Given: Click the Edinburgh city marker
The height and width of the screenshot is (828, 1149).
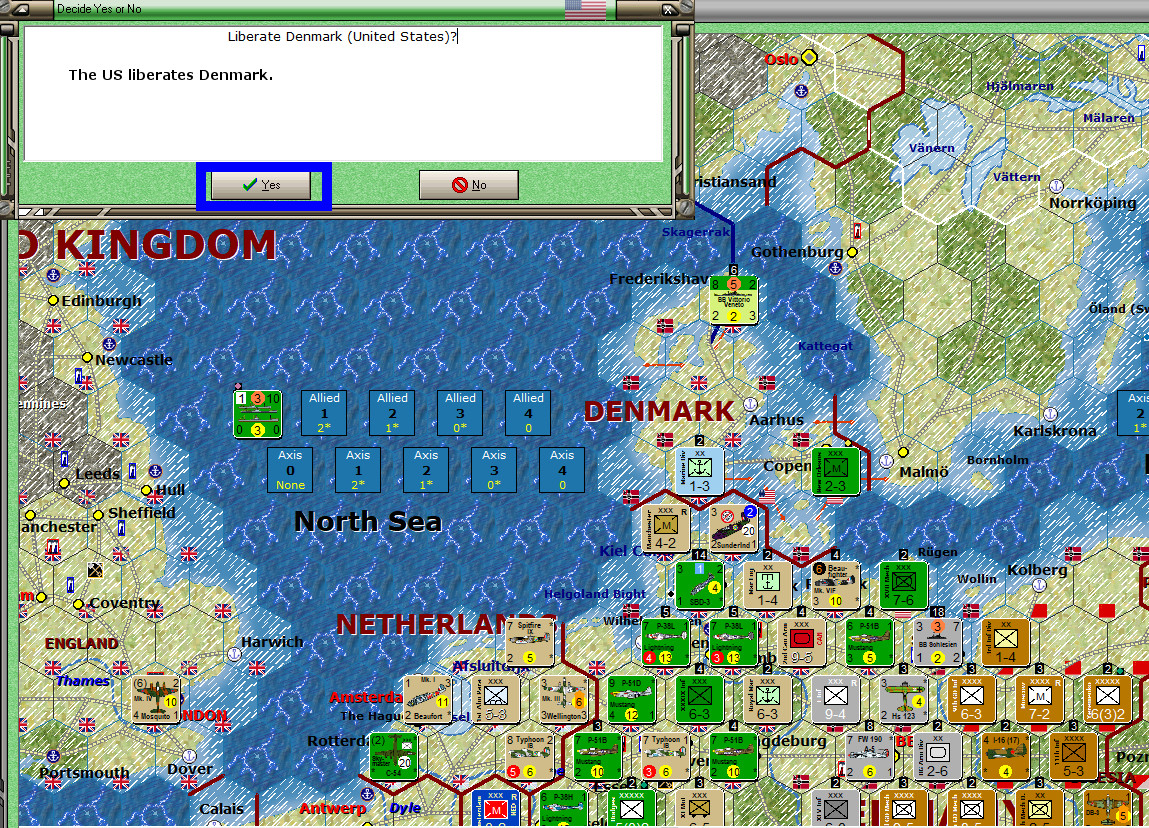Looking at the screenshot, I should point(53,300).
